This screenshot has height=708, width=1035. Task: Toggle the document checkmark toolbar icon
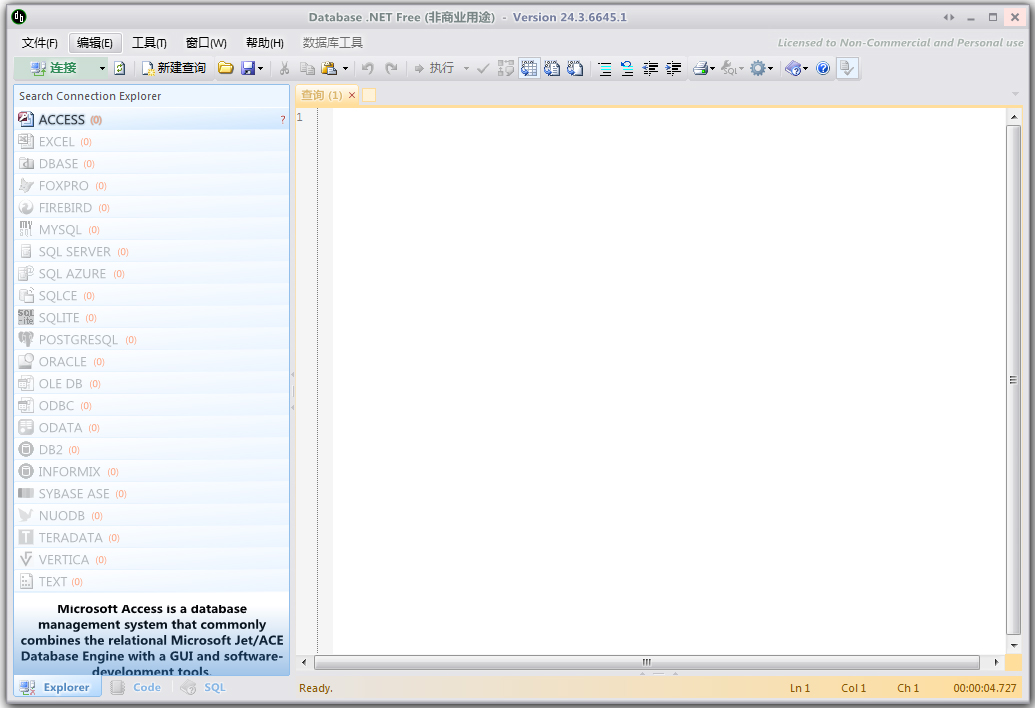tap(847, 68)
